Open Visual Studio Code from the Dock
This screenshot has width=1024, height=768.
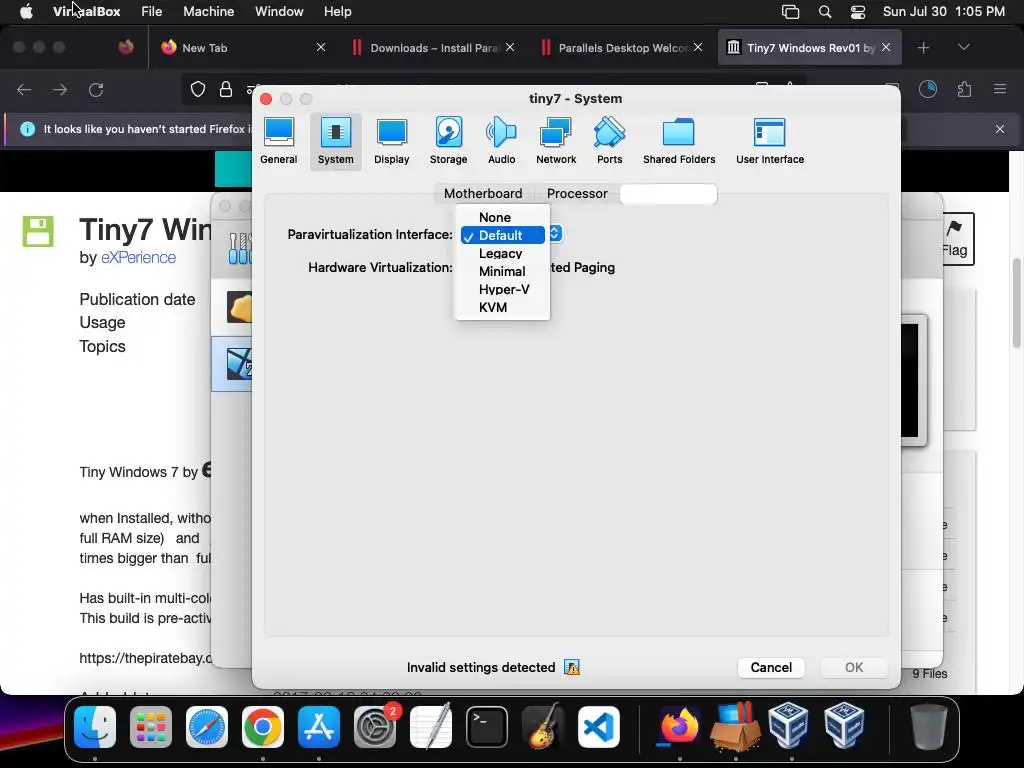(x=599, y=728)
